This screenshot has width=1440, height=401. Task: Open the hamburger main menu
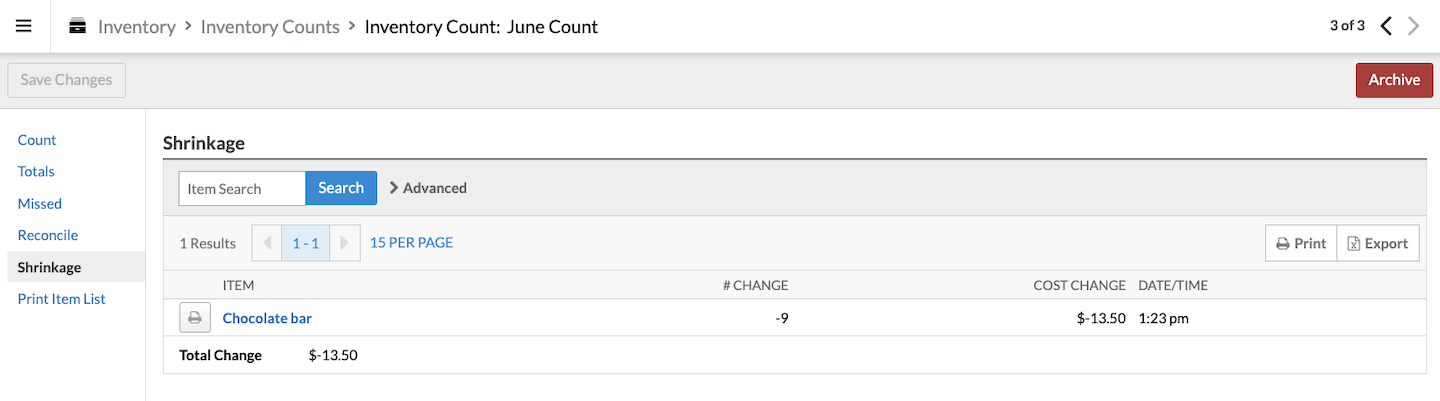[24, 26]
